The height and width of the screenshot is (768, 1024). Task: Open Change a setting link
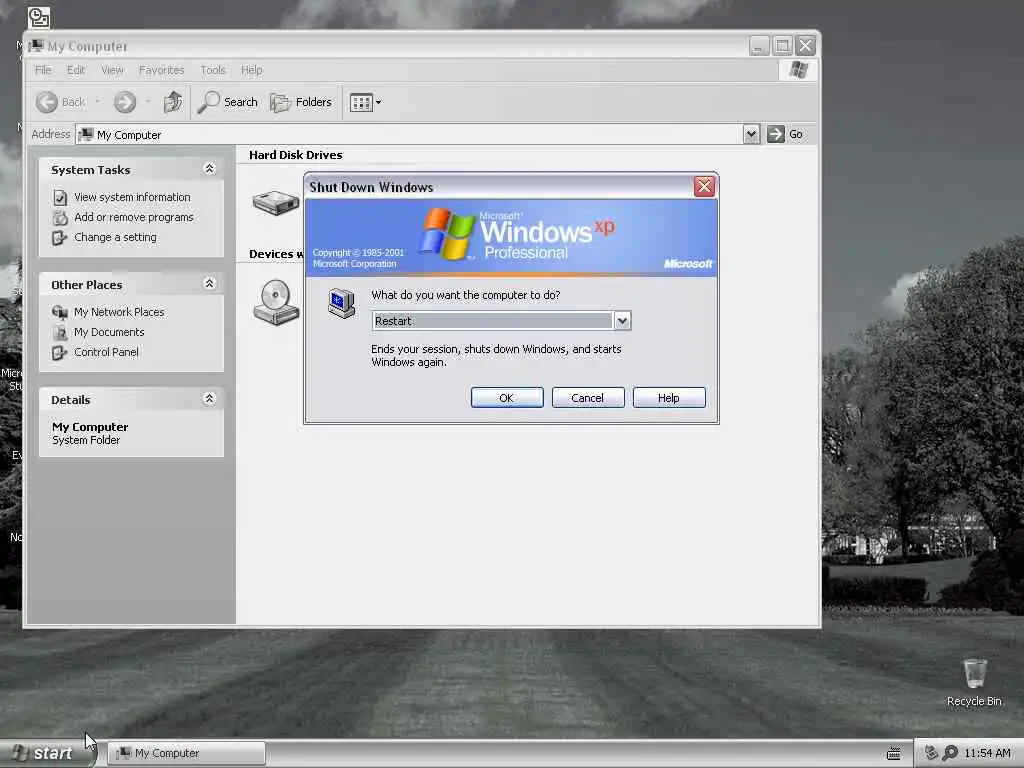pos(116,237)
